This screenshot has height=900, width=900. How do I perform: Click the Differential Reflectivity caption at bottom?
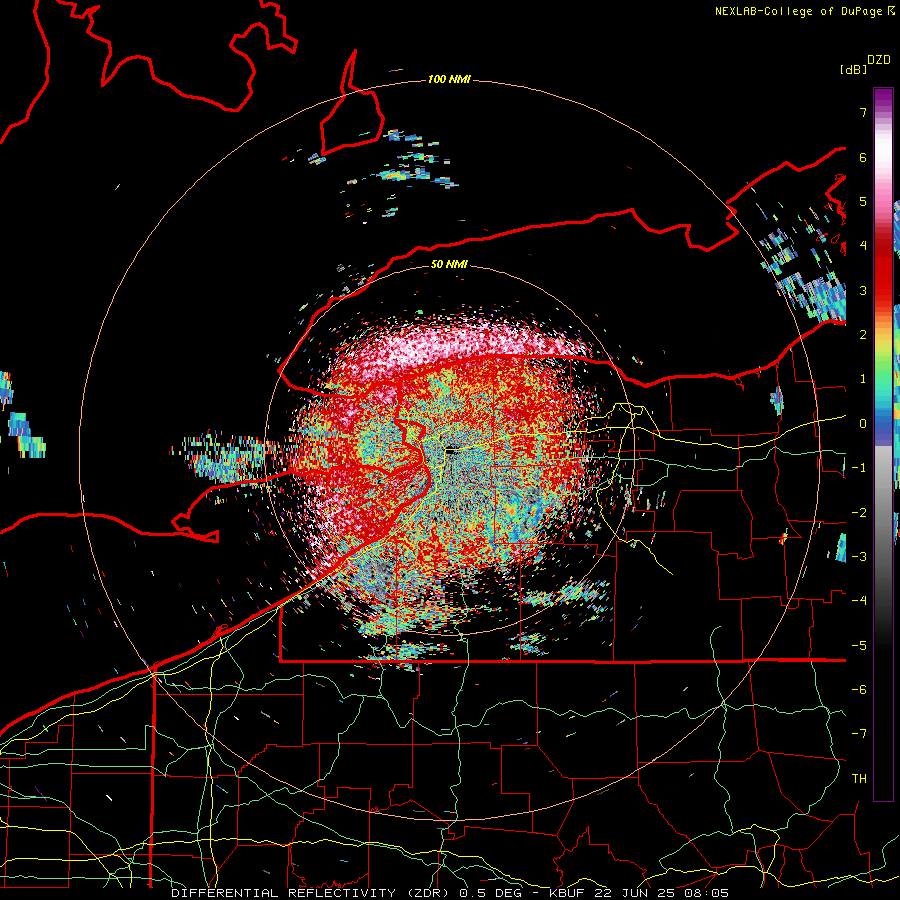coord(449,893)
